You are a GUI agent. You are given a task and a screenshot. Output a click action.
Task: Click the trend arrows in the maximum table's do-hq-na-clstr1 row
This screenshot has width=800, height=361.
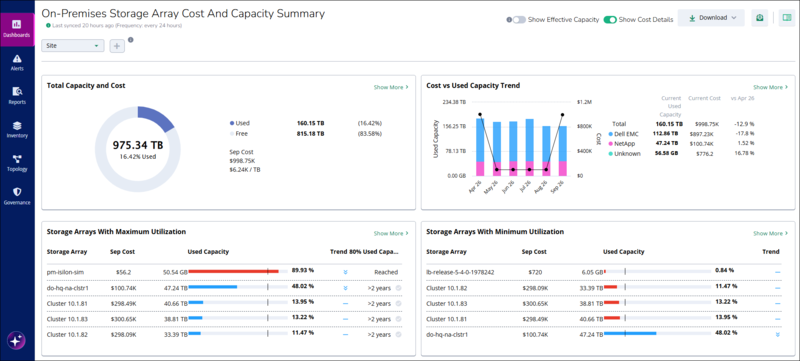click(345, 288)
